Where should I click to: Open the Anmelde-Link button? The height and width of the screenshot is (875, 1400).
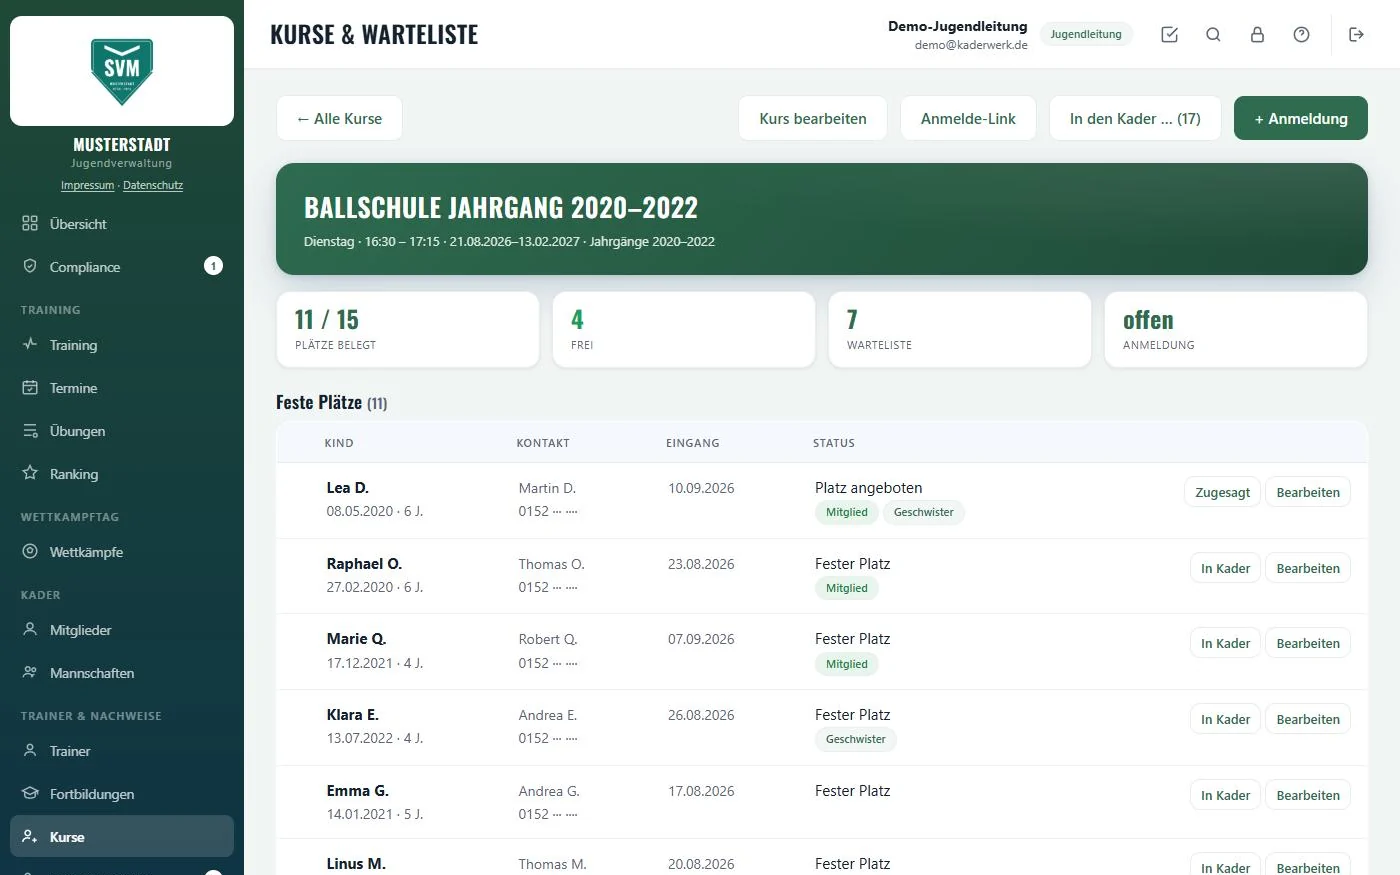click(x=968, y=118)
